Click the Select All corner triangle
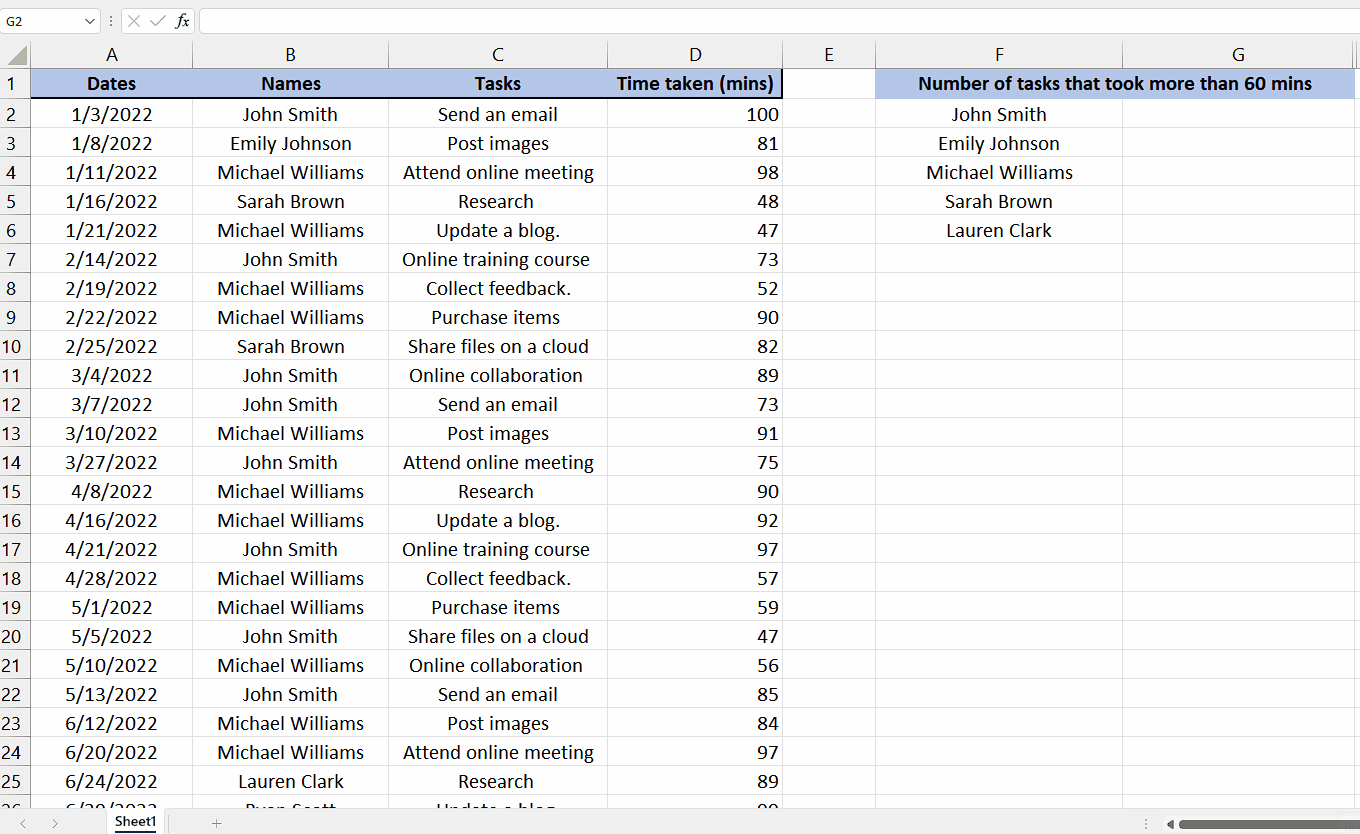Viewport: 1360px width, 834px height. pos(16,55)
